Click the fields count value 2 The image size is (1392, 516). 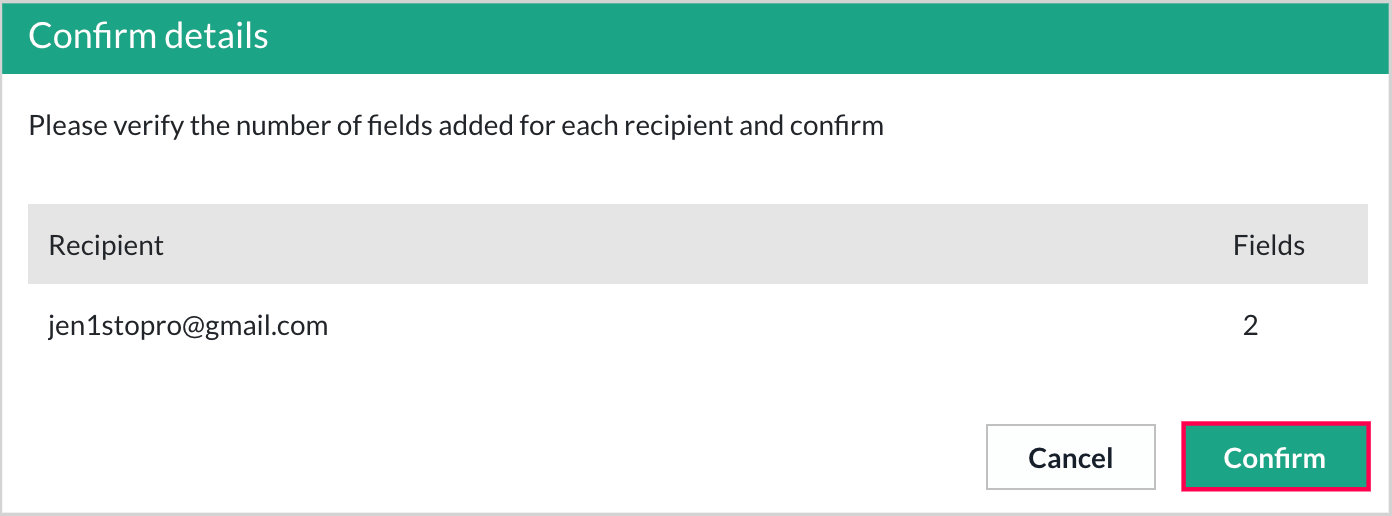[x=1250, y=325]
